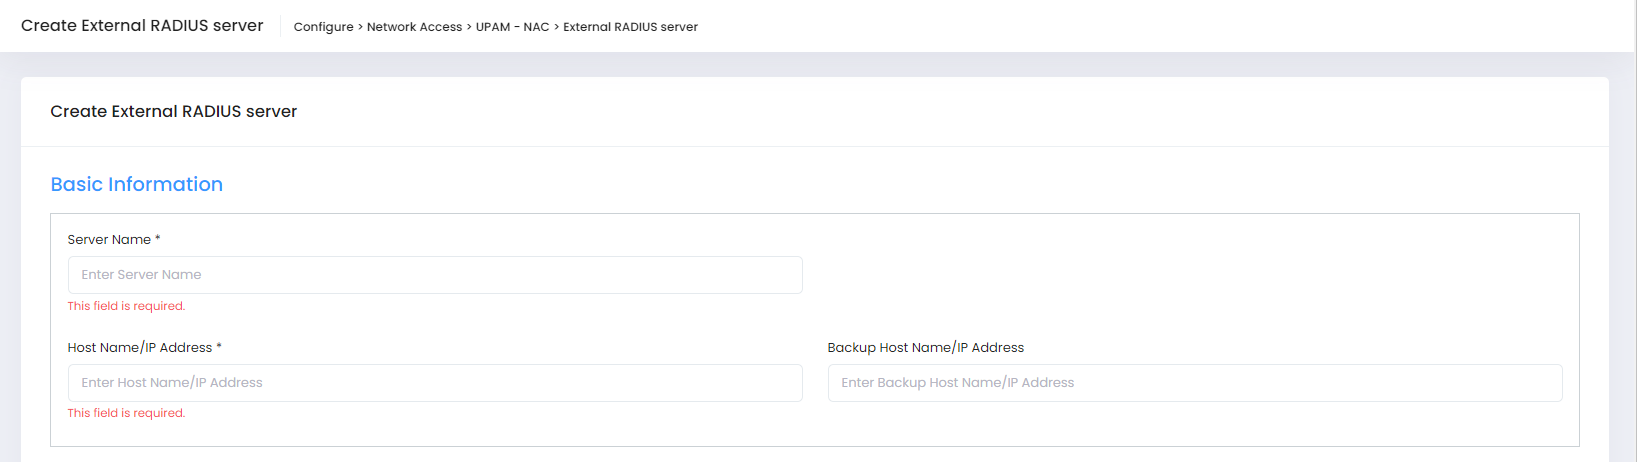Open the Configure breadcrumb link
This screenshot has height=462, width=1637.
pyautogui.click(x=323, y=27)
